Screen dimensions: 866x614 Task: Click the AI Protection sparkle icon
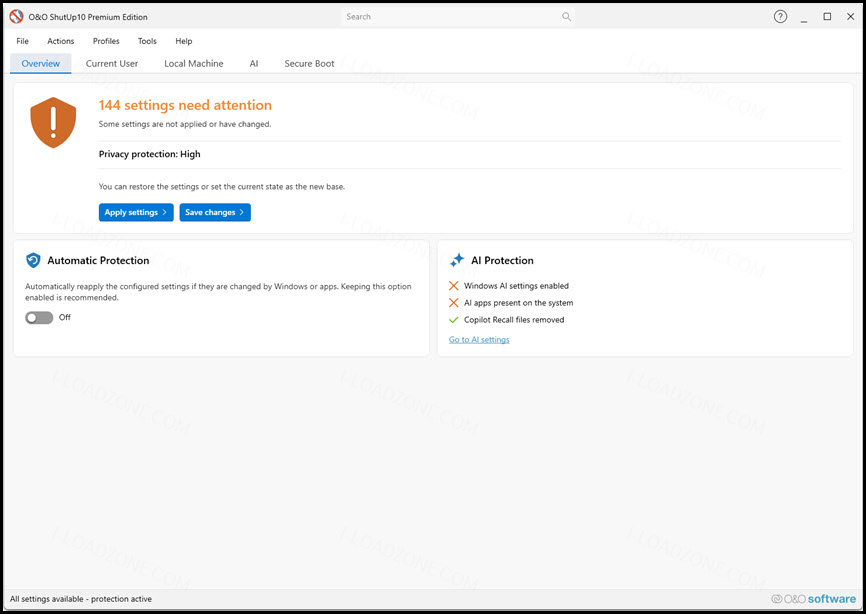457,260
